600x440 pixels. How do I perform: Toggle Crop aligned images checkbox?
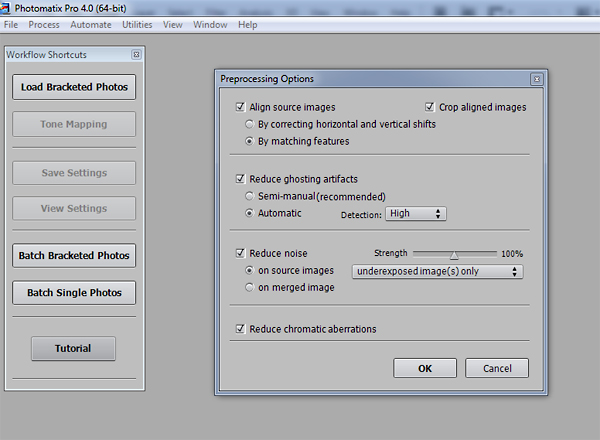[x=430, y=107]
